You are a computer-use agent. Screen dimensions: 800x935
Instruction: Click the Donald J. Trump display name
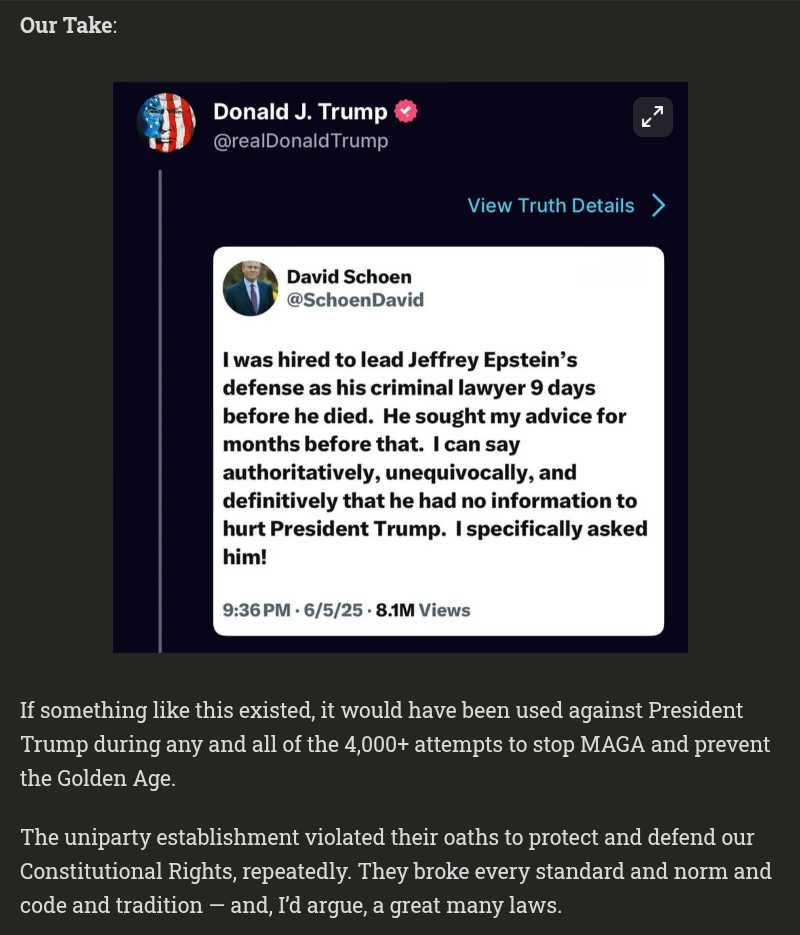click(x=300, y=112)
